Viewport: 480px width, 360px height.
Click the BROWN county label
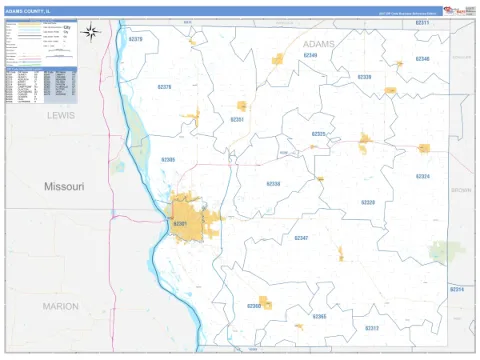461,190
